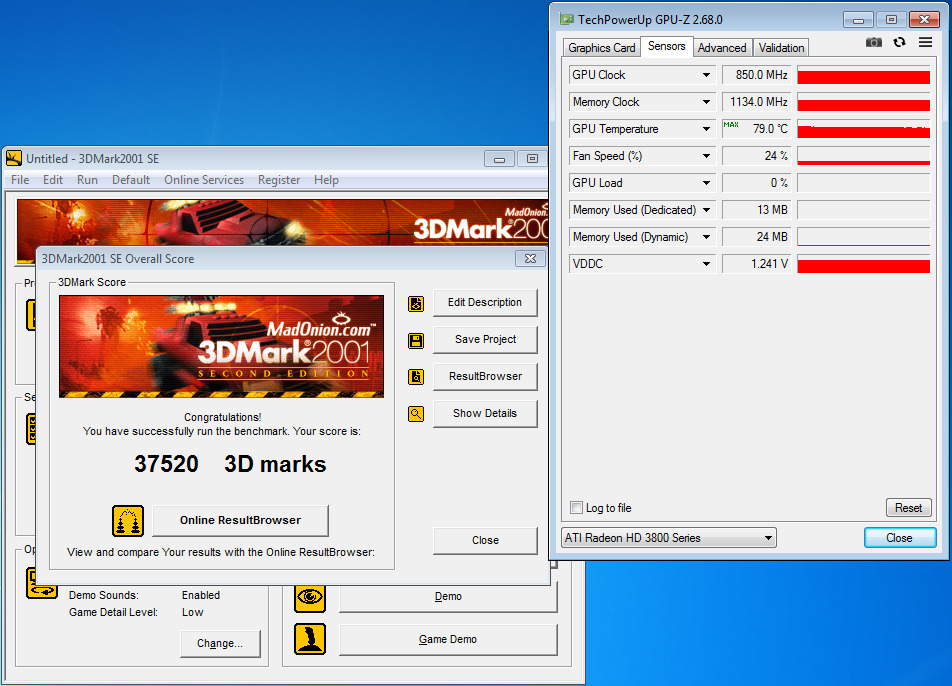
Task: Click the Demo eye icon
Action: 310,597
